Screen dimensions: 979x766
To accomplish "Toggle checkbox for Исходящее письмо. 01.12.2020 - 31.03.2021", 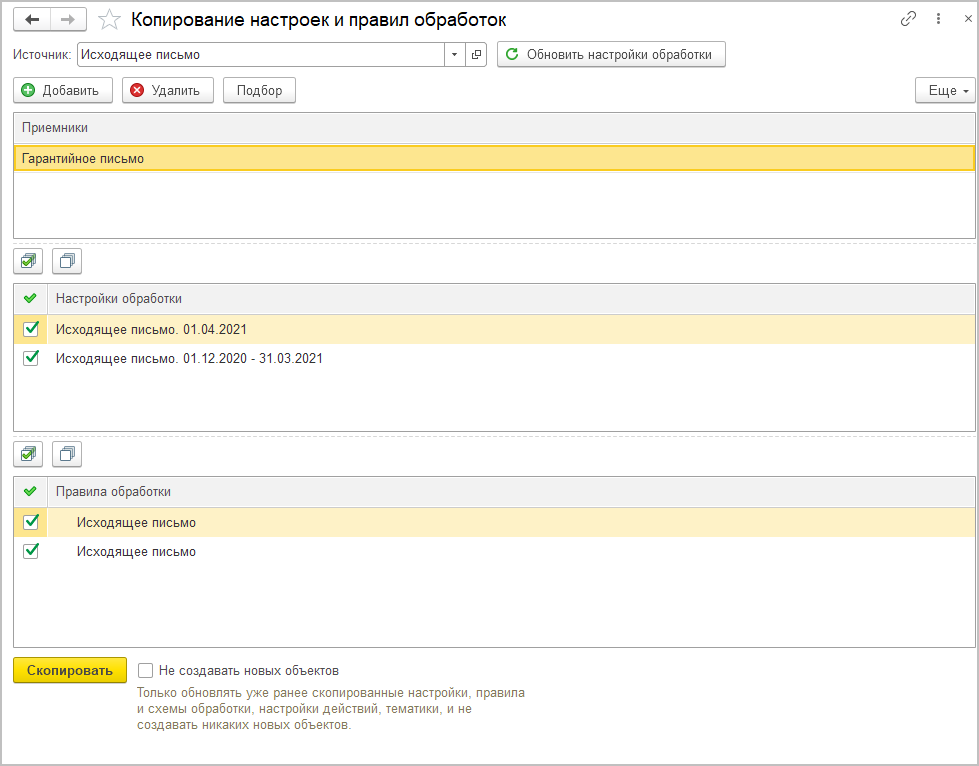I will [x=31, y=358].
